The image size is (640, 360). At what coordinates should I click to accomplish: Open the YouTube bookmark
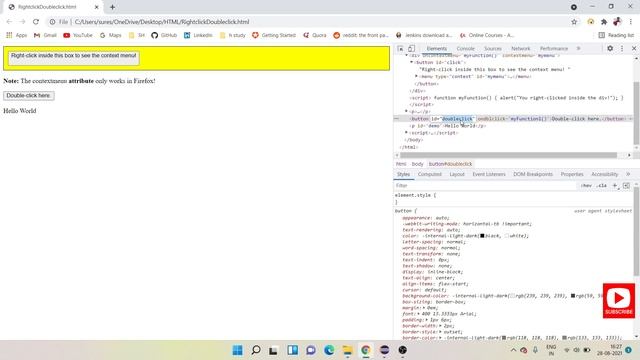click(78, 35)
